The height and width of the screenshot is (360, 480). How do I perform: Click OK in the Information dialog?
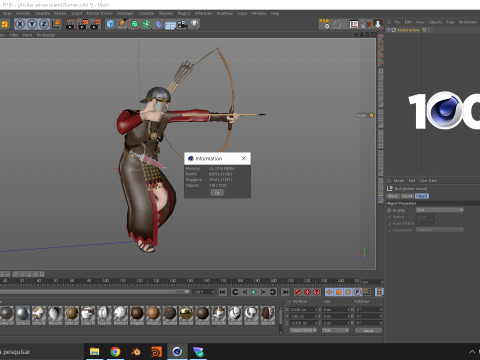coord(217,193)
